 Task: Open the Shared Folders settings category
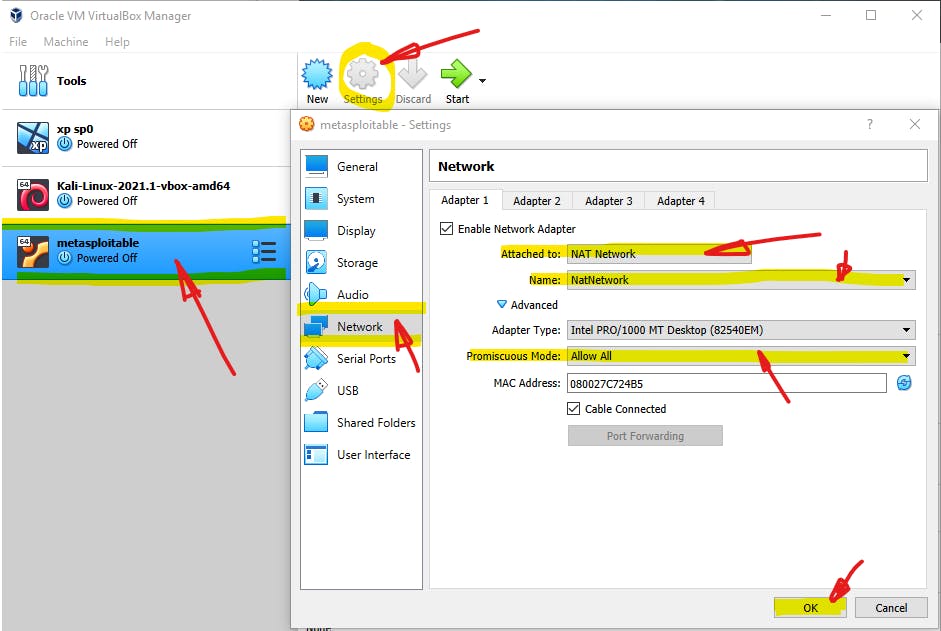(361, 423)
